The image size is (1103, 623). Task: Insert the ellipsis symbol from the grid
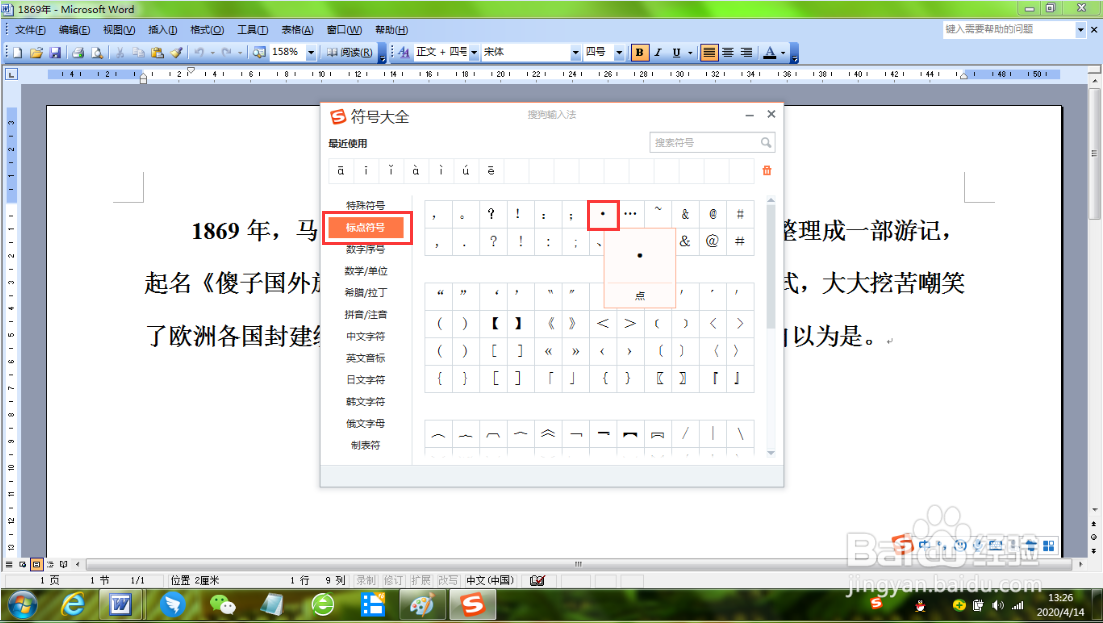pyautogui.click(x=630, y=214)
